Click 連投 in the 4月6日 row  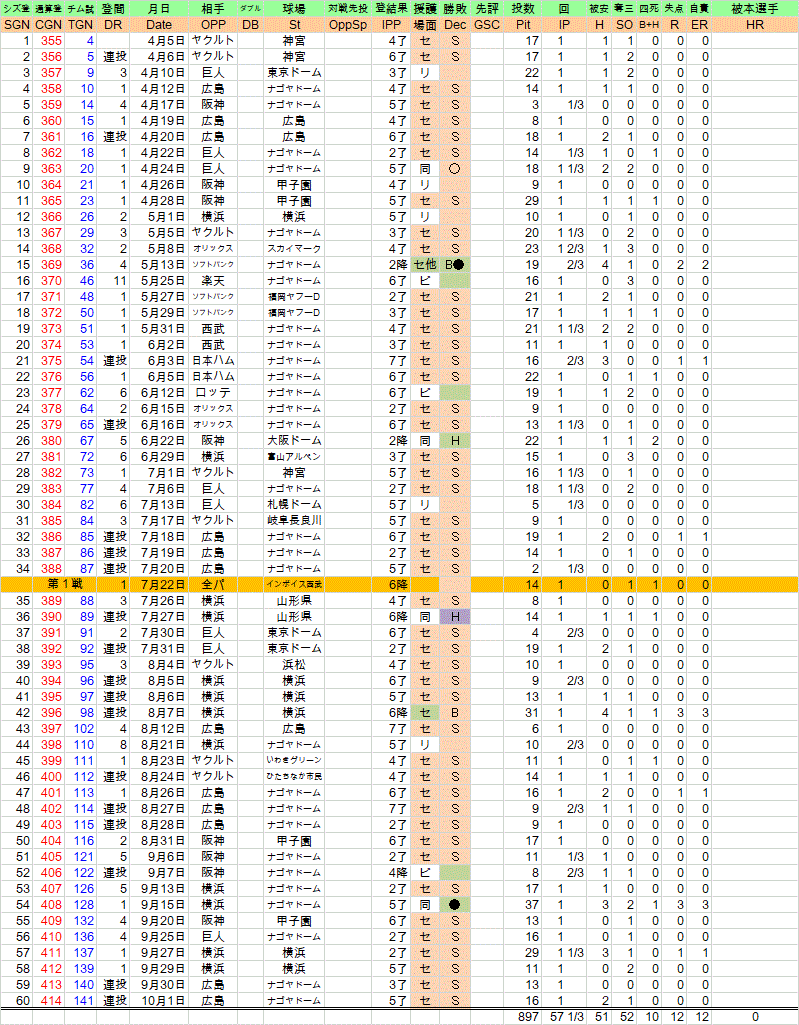pyautogui.click(x=114, y=57)
